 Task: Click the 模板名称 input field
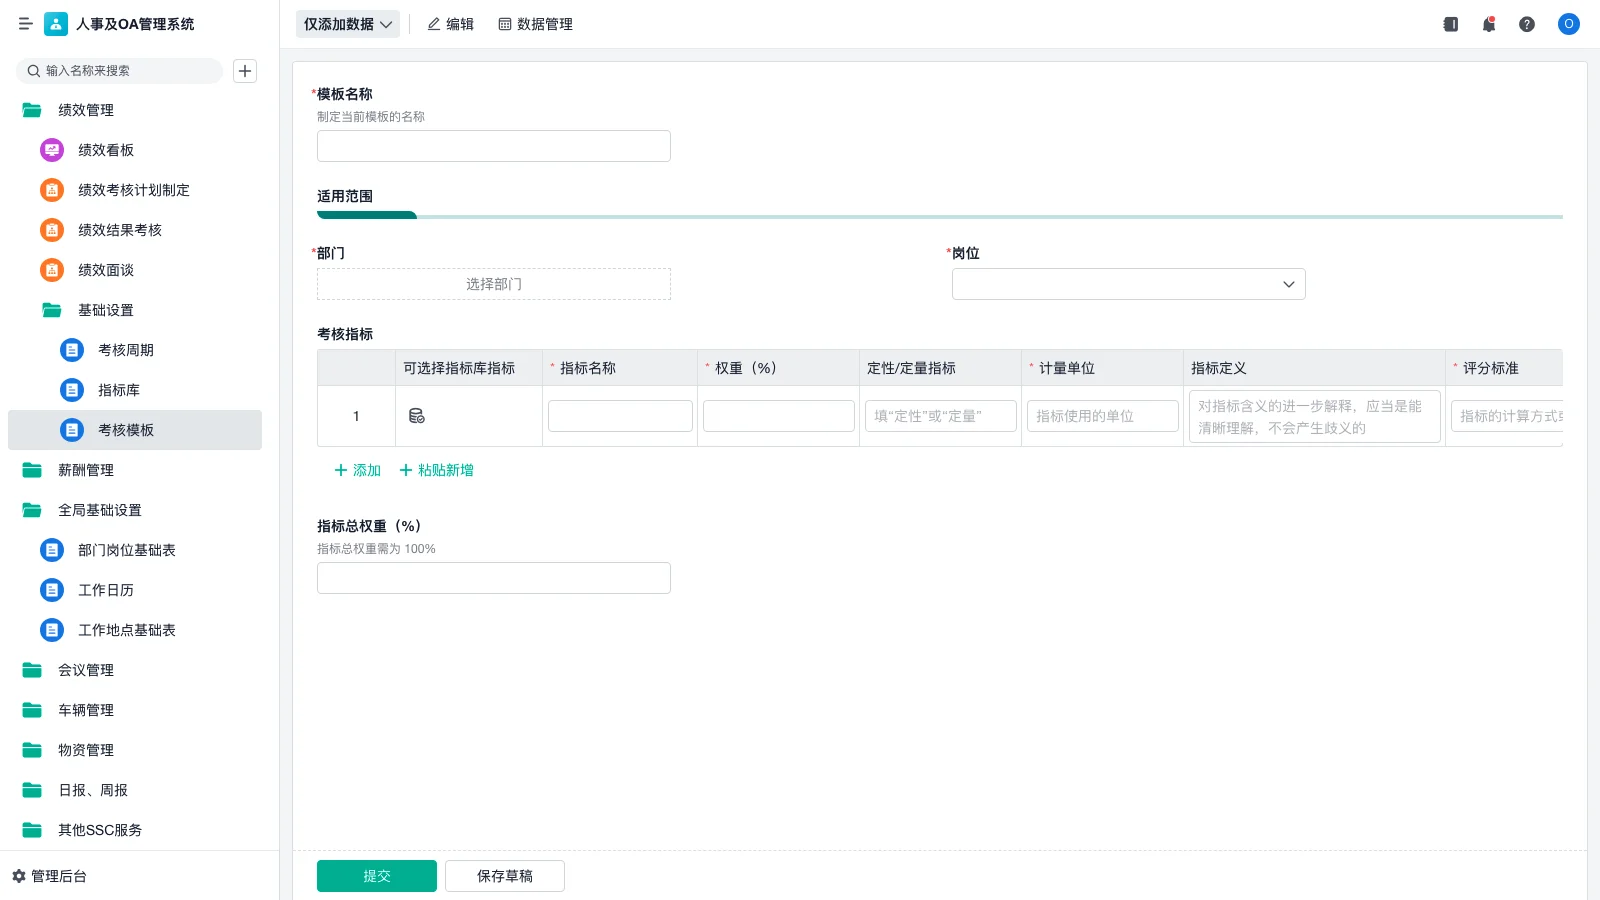493,145
